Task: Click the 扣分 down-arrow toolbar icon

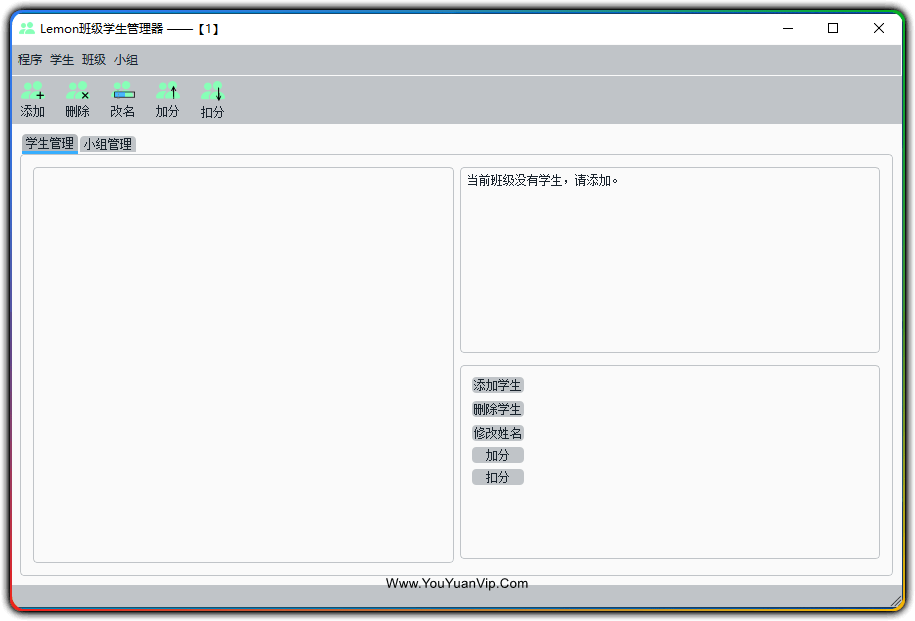Action: click(212, 92)
